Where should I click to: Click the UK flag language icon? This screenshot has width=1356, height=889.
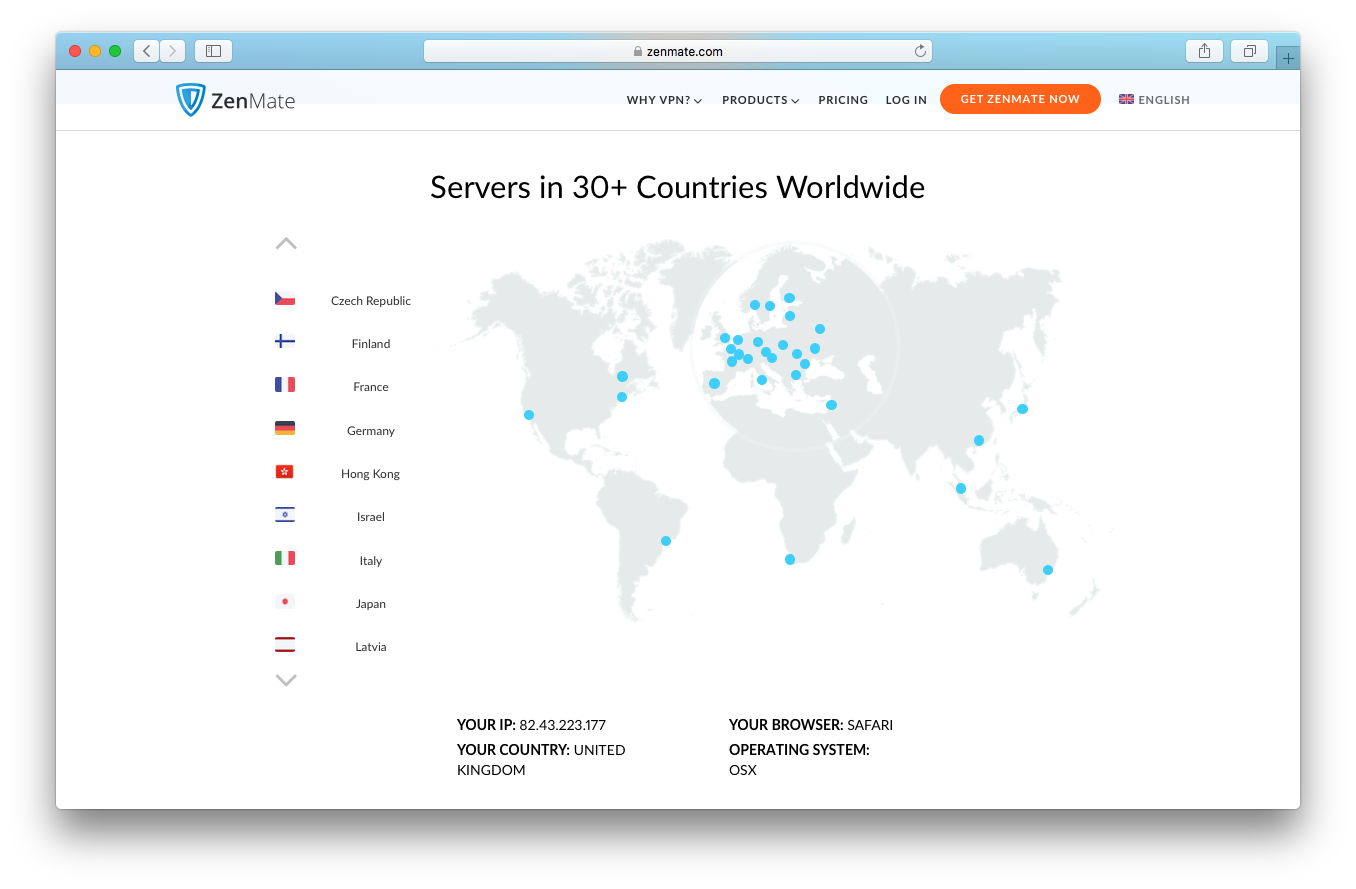1126,99
